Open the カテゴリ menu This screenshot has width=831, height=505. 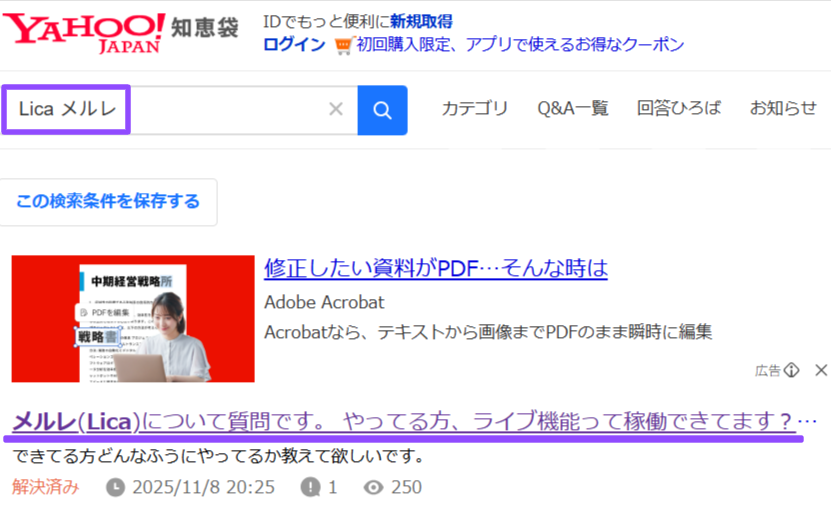pos(475,108)
